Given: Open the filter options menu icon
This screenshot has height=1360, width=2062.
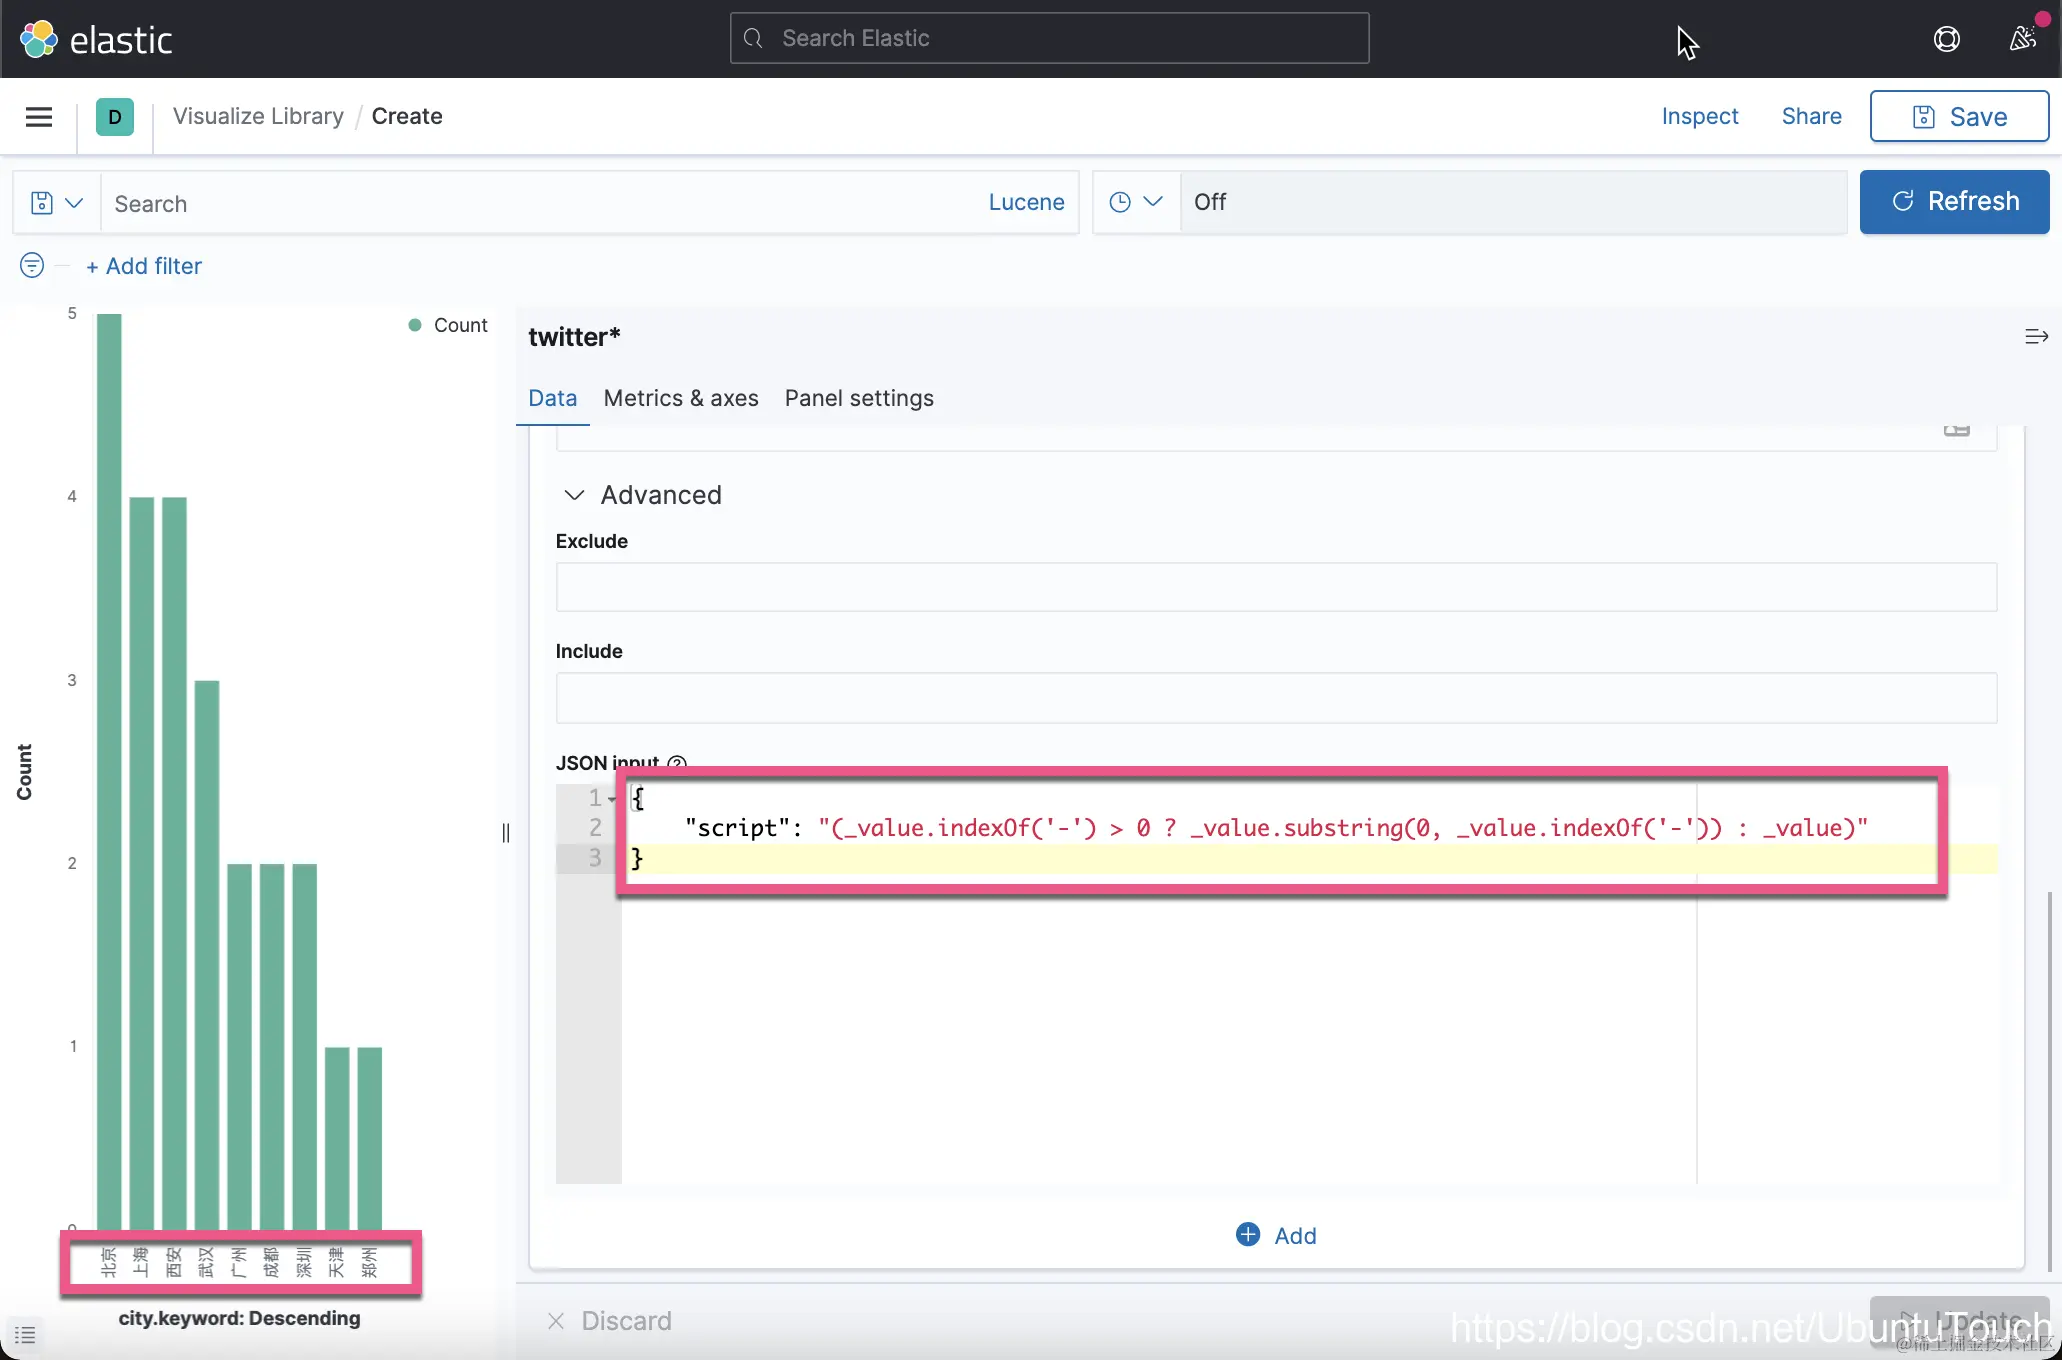Looking at the screenshot, I should [32, 265].
